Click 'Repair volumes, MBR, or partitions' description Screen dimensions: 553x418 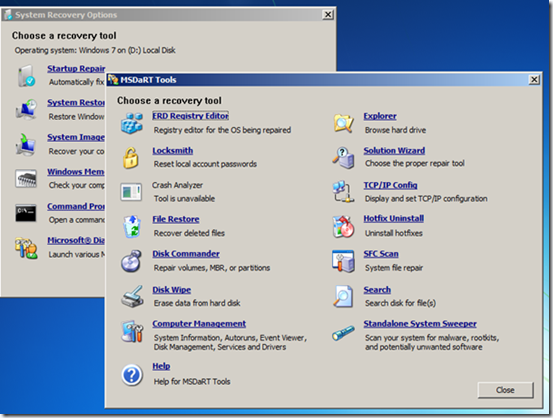(x=212, y=268)
